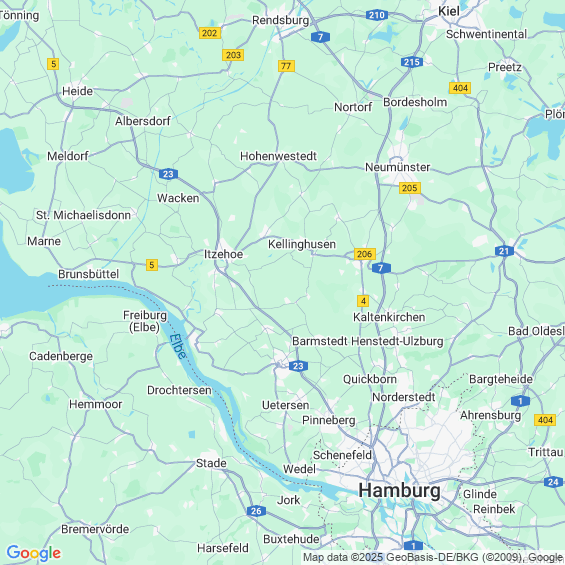Select the Hamburg city label

[x=399, y=491]
